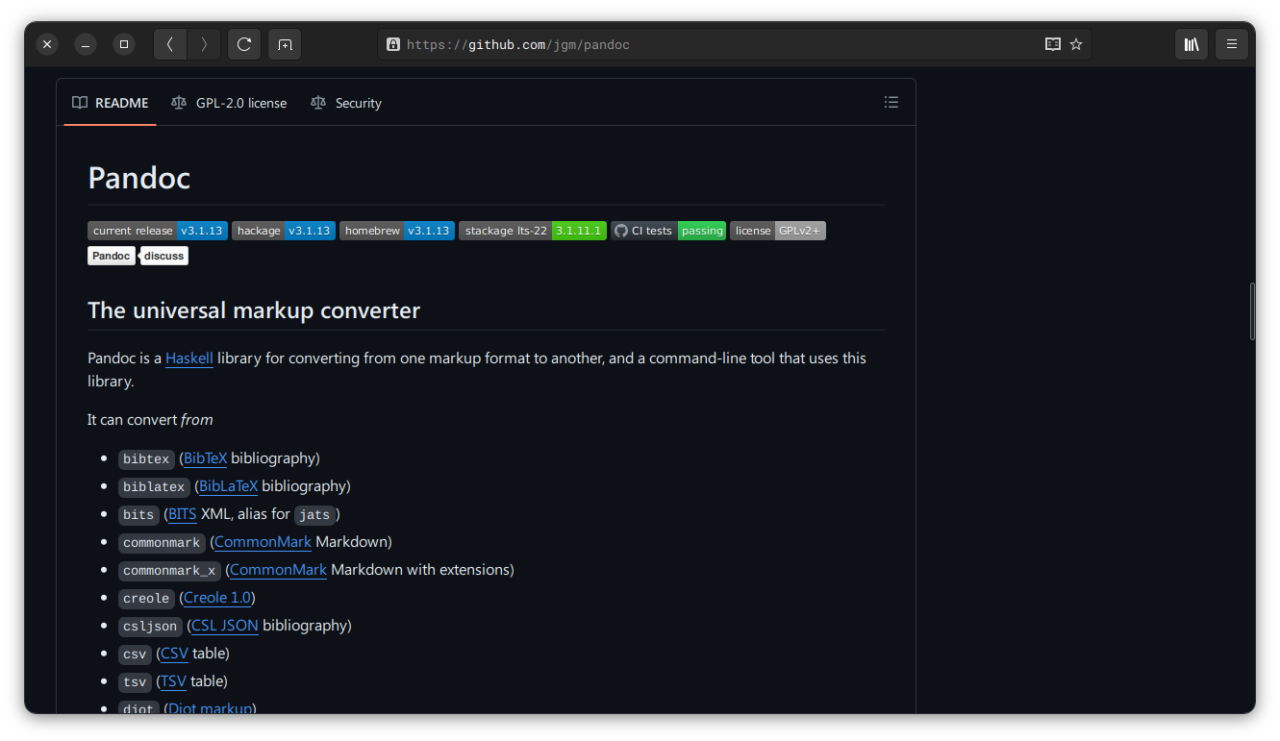Bookmark this page with star icon
1280x741 pixels.
[x=1076, y=44]
